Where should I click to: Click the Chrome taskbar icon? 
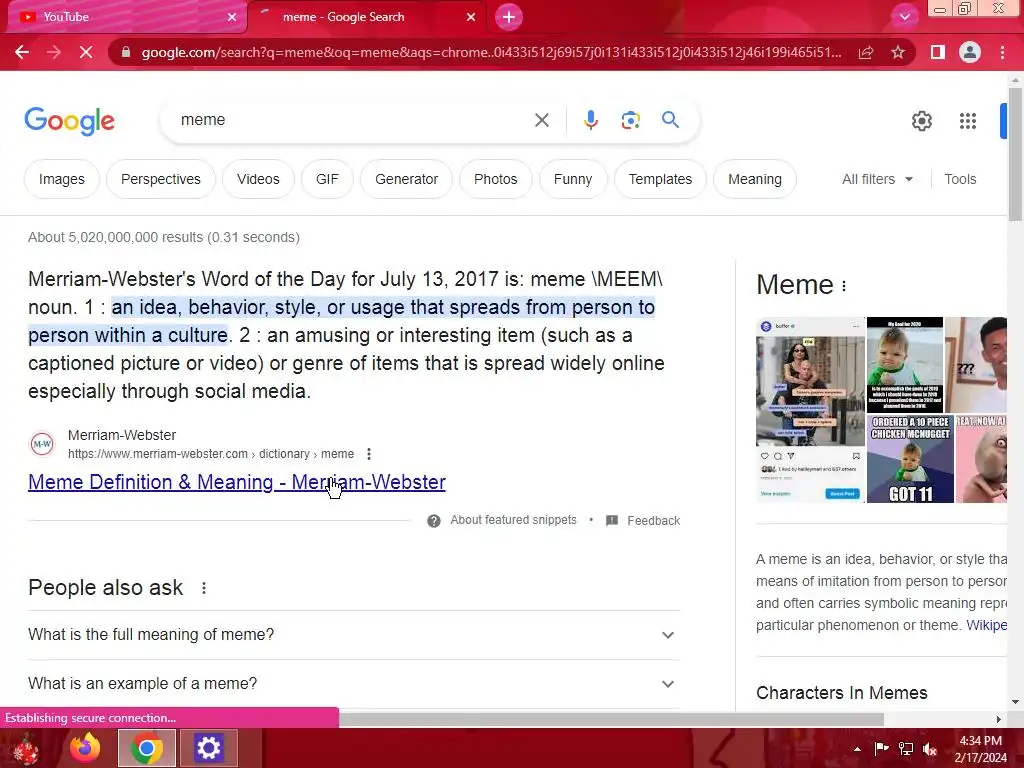point(147,748)
